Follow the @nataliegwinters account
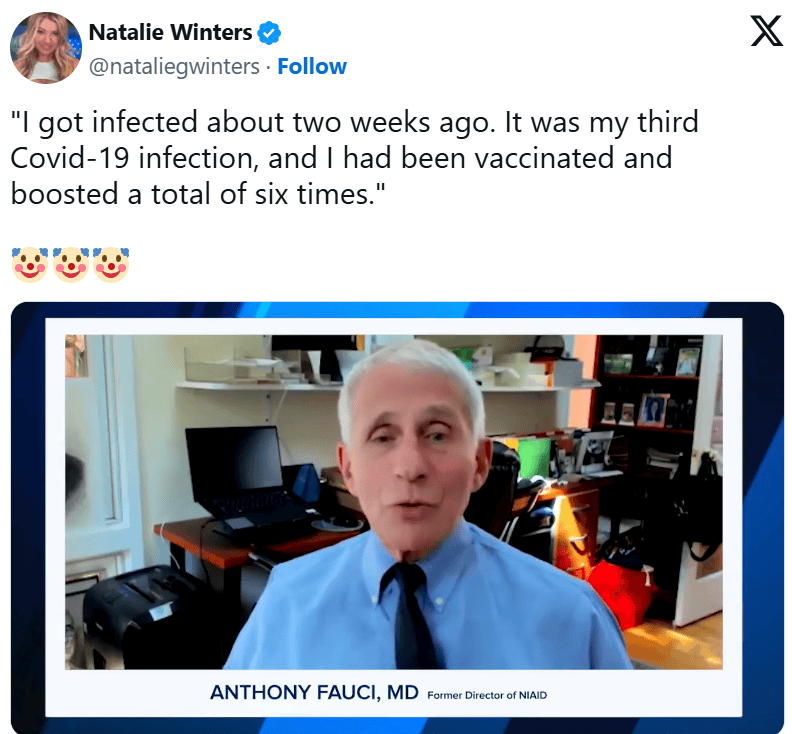Image resolution: width=792 pixels, height=734 pixels. pyautogui.click(x=312, y=66)
